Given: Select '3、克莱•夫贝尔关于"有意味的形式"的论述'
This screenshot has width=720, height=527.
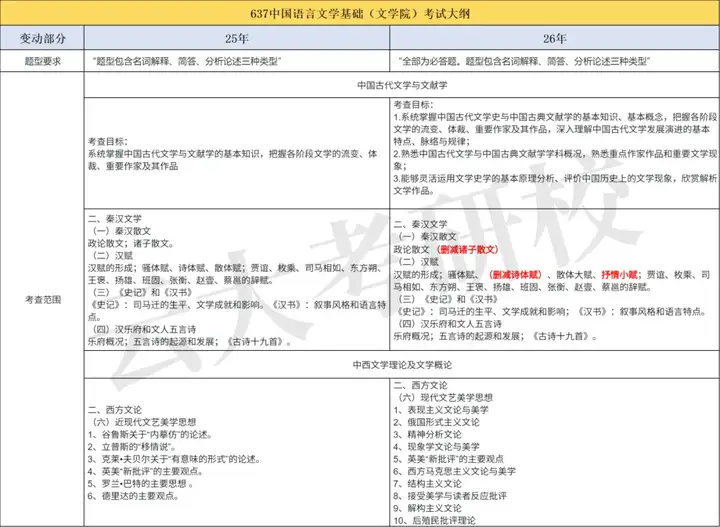Looking at the screenshot, I should pos(174,459).
